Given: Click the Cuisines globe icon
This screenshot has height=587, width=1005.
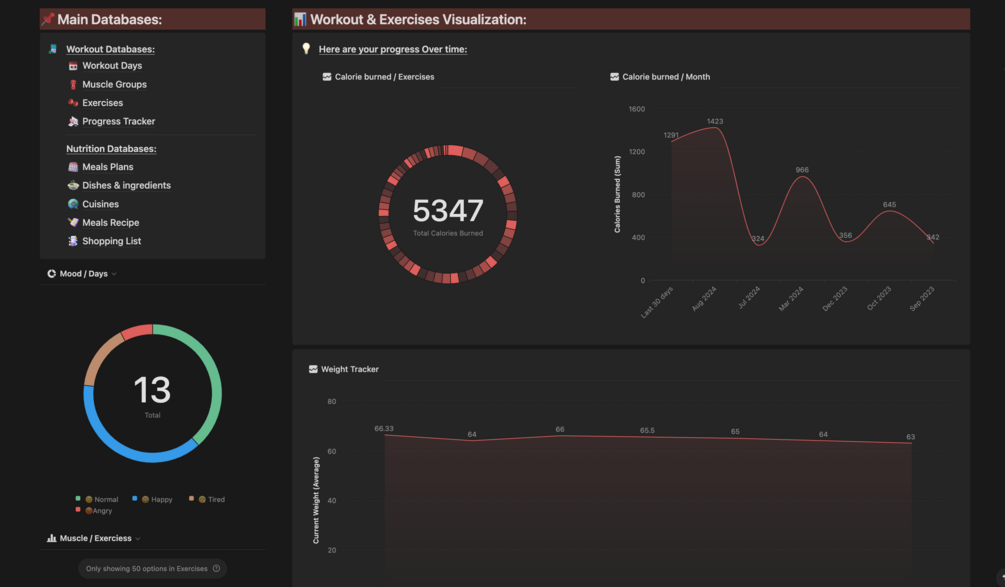Looking at the screenshot, I should tap(73, 204).
